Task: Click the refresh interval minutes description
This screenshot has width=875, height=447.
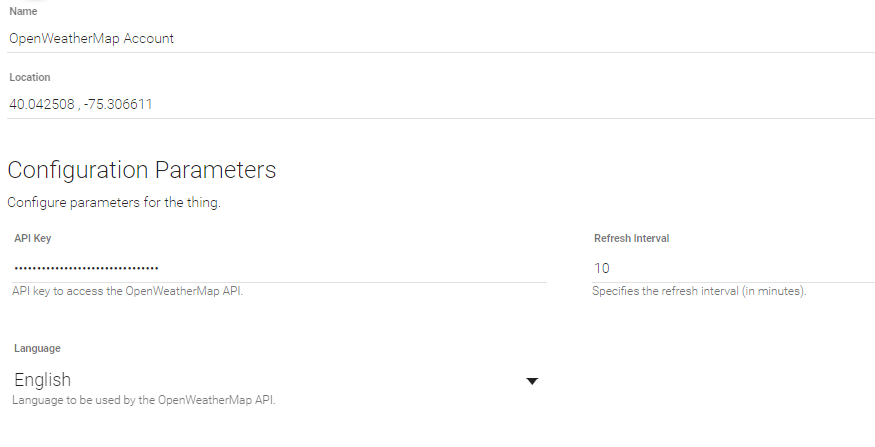Action: click(699, 292)
